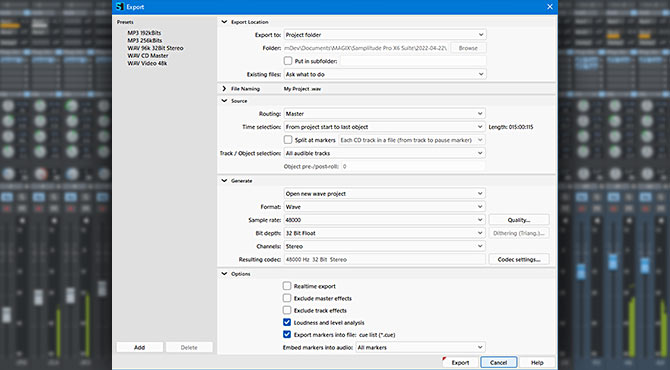Click the Browse button
This screenshot has width=670, height=370.
tap(468, 48)
